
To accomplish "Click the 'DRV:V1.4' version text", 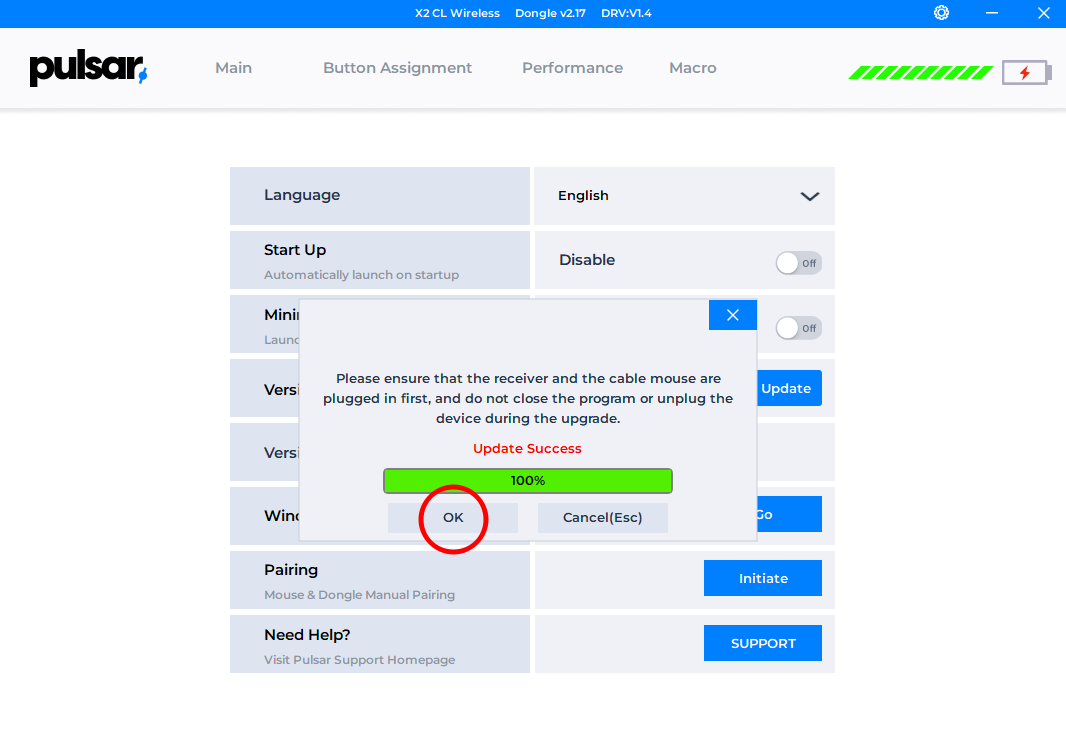I will point(626,13).
